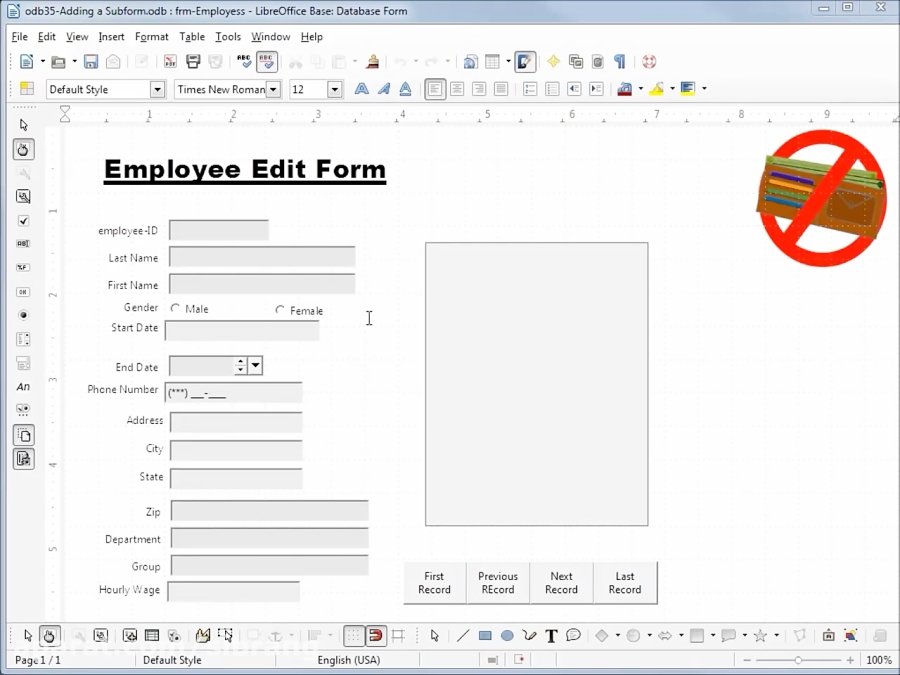
Task: Select the Text tool in the drawing toolbar
Action: pos(551,635)
